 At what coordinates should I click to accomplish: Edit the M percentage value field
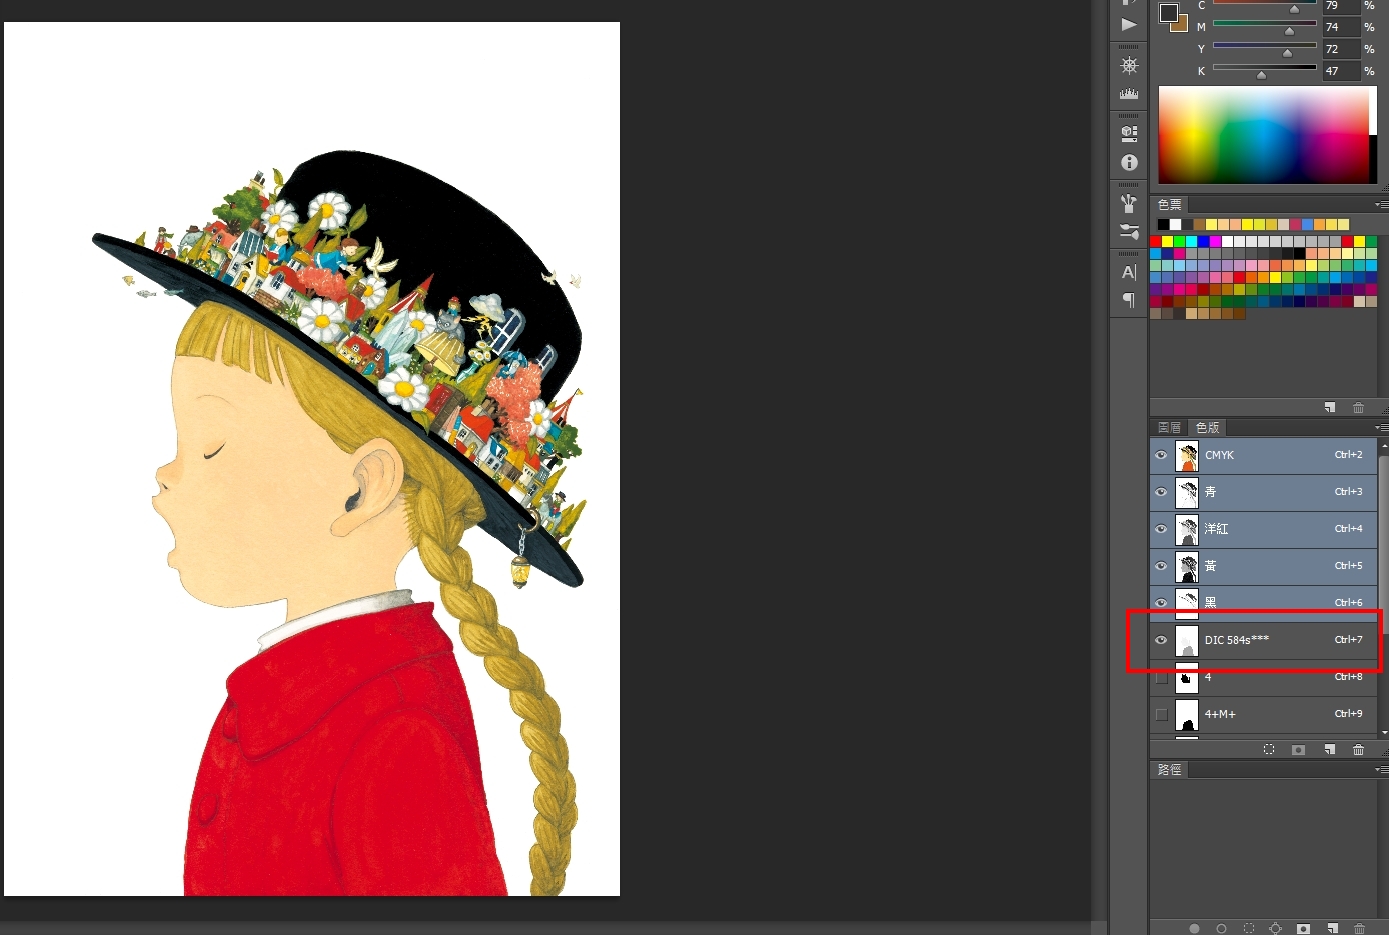(1340, 27)
